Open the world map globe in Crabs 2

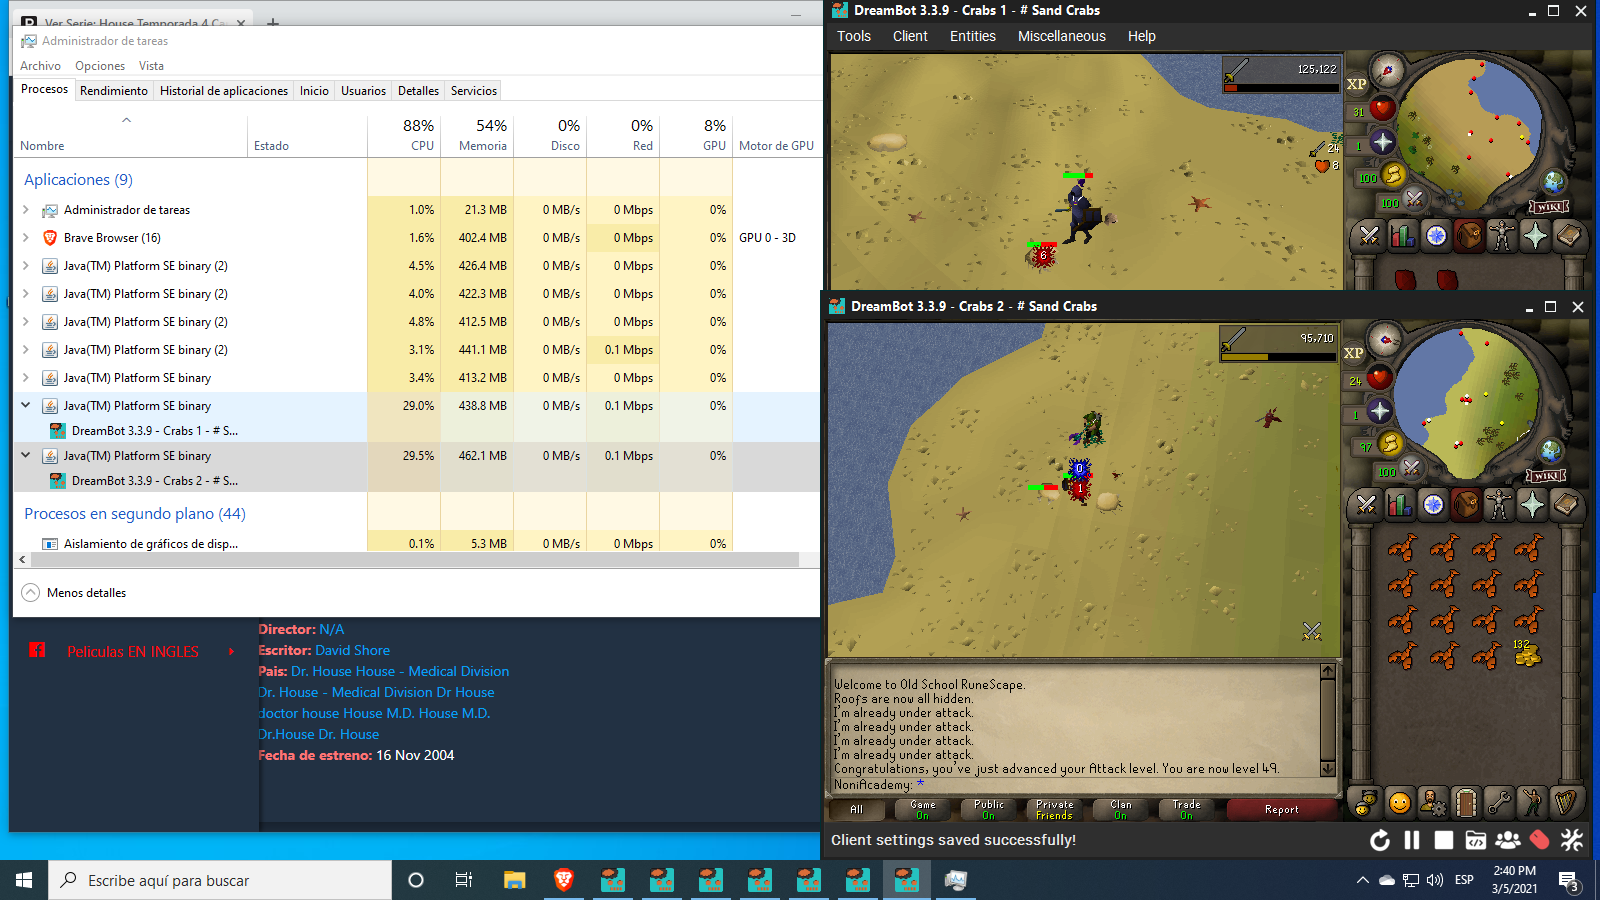click(1550, 451)
